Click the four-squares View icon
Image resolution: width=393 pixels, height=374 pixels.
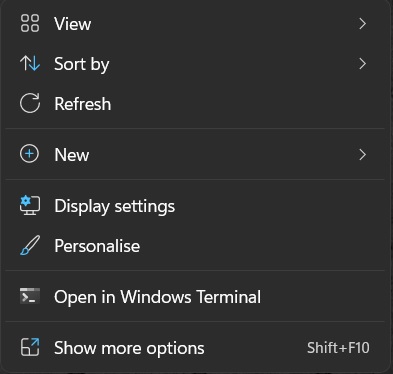pyautogui.click(x=30, y=23)
